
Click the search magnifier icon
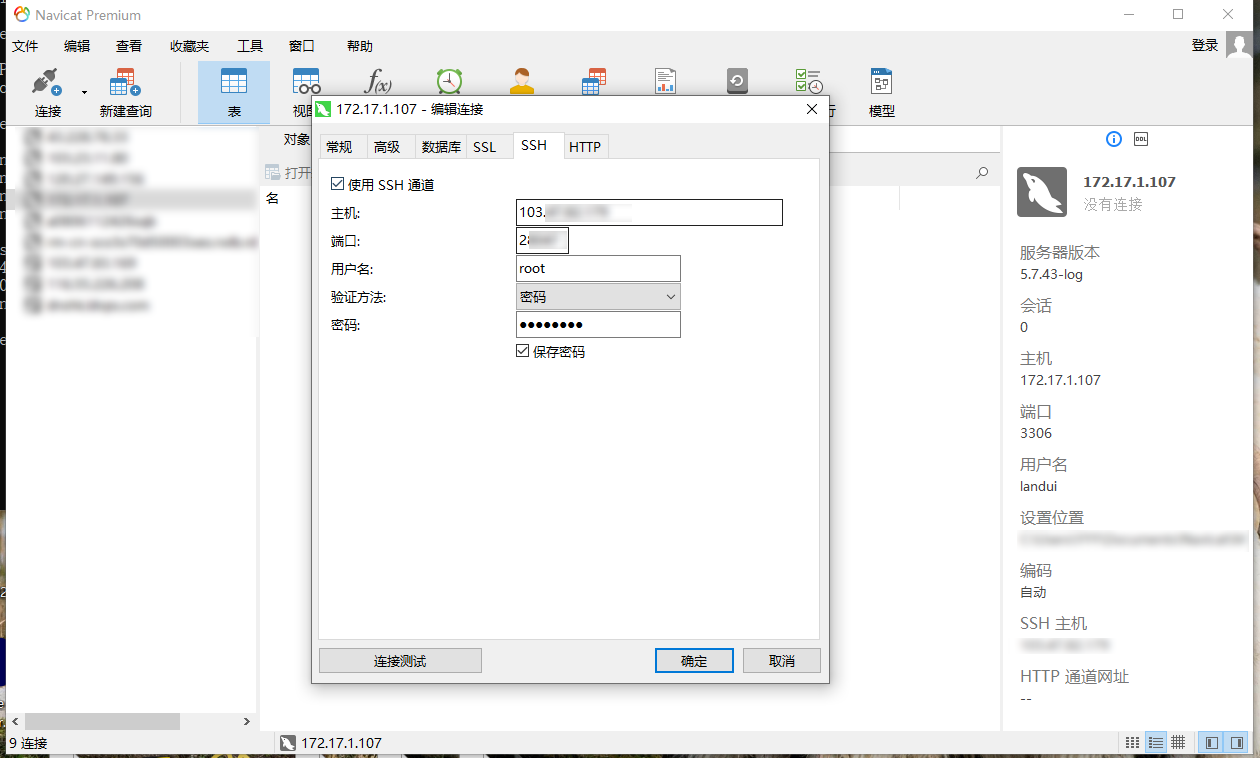tap(982, 173)
